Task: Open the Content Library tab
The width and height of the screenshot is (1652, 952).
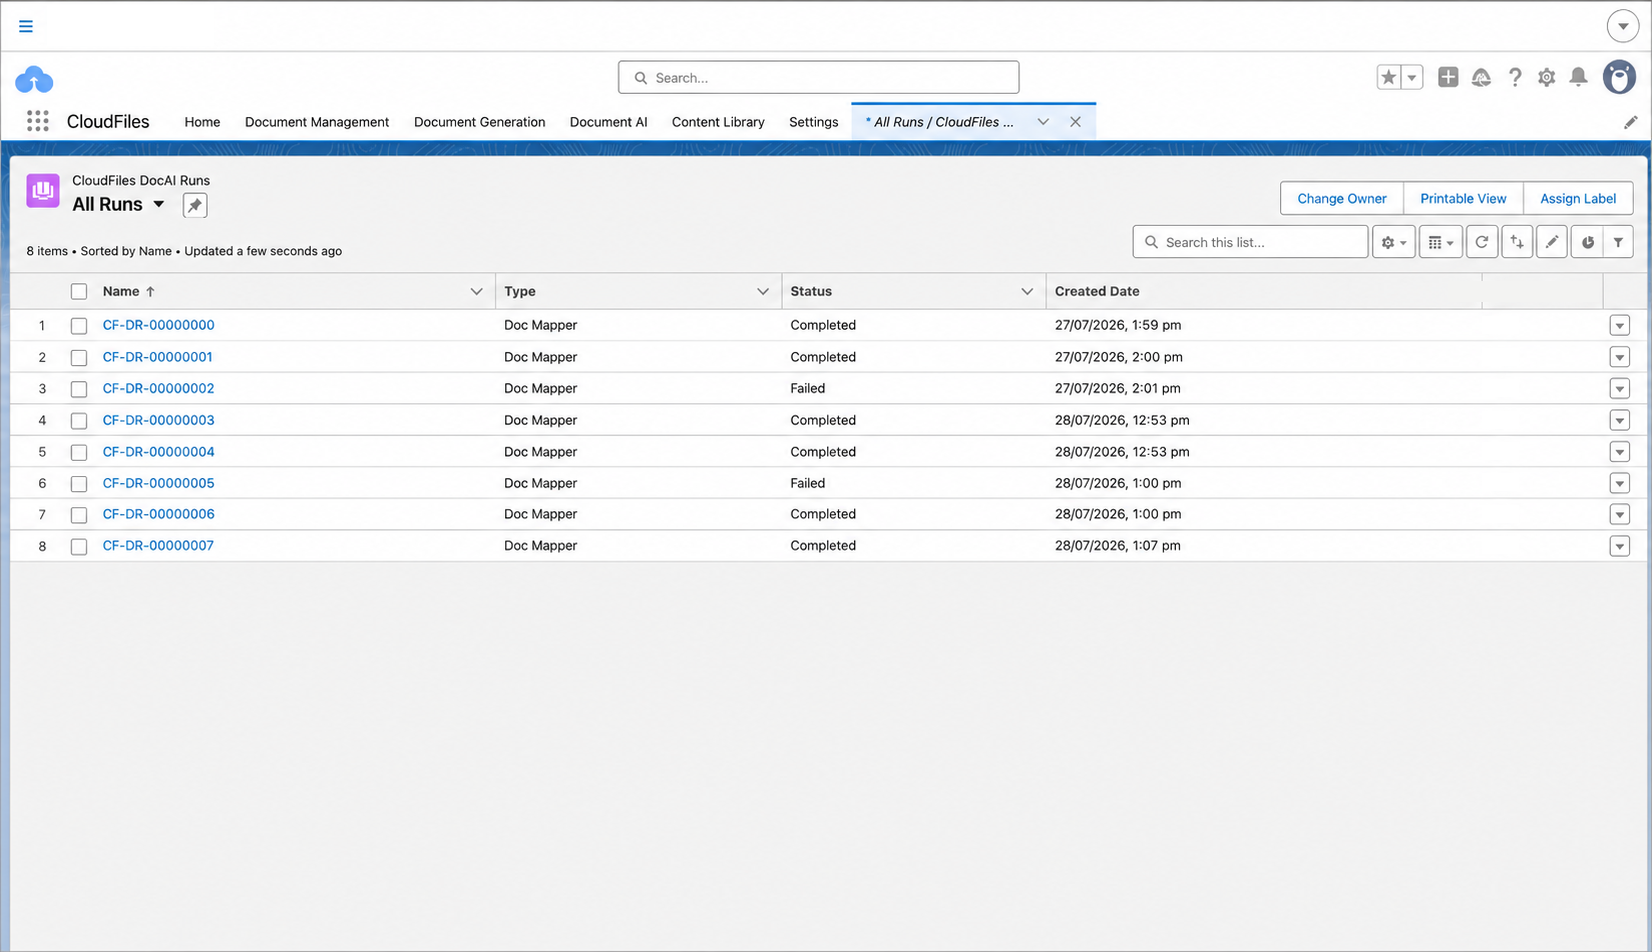Action: 718,122
